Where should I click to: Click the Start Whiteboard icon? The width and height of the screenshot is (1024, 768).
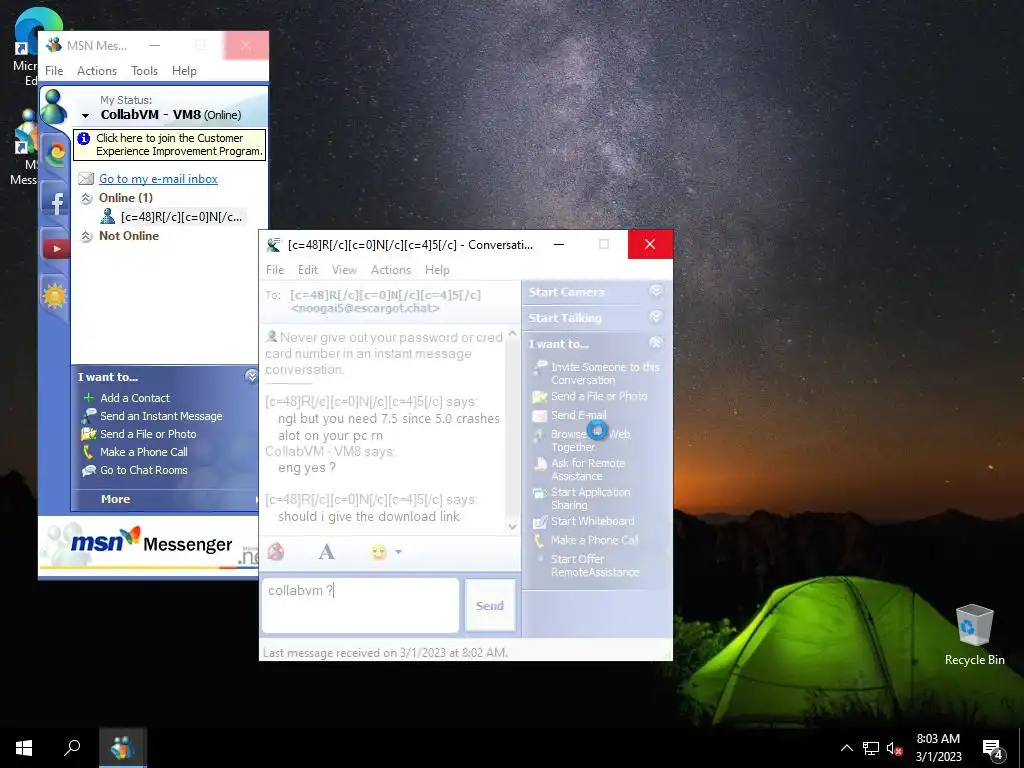[x=539, y=521]
